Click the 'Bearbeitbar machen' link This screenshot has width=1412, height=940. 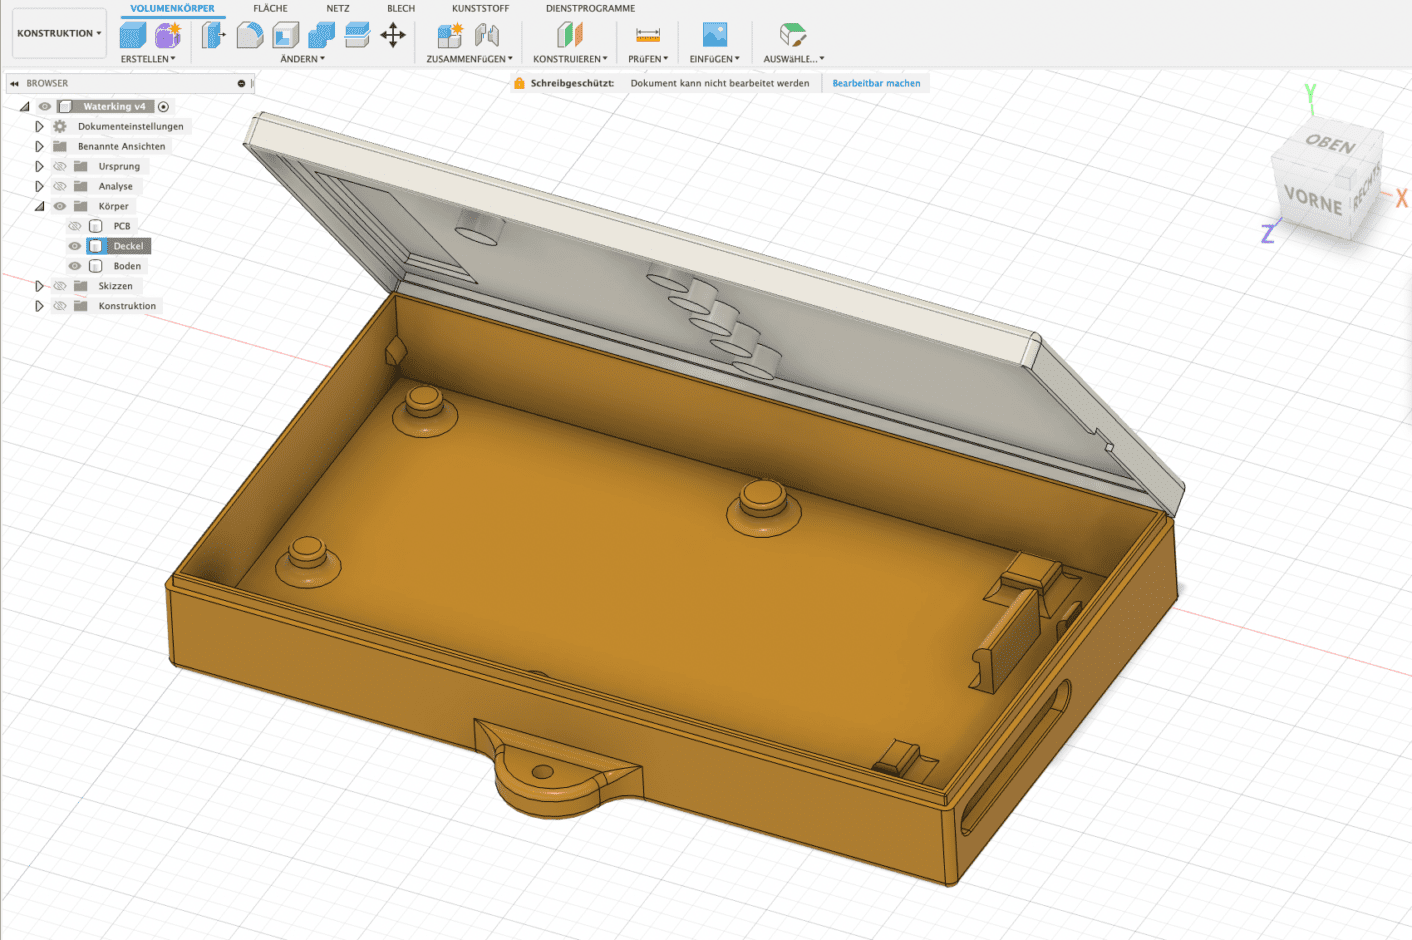(876, 83)
